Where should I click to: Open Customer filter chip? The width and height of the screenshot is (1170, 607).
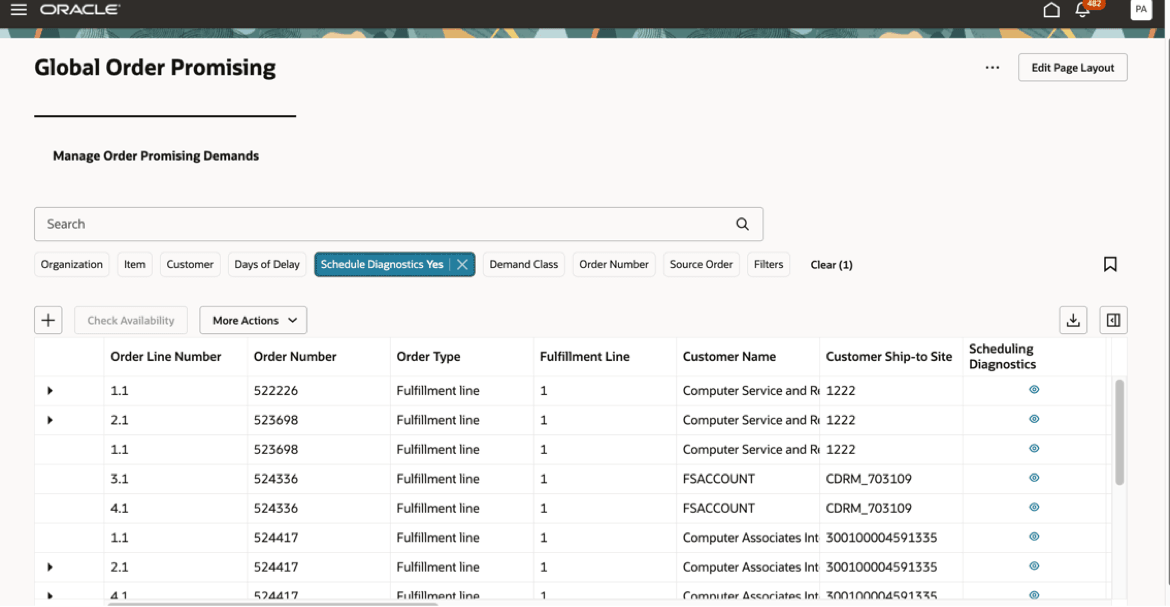tap(190, 264)
